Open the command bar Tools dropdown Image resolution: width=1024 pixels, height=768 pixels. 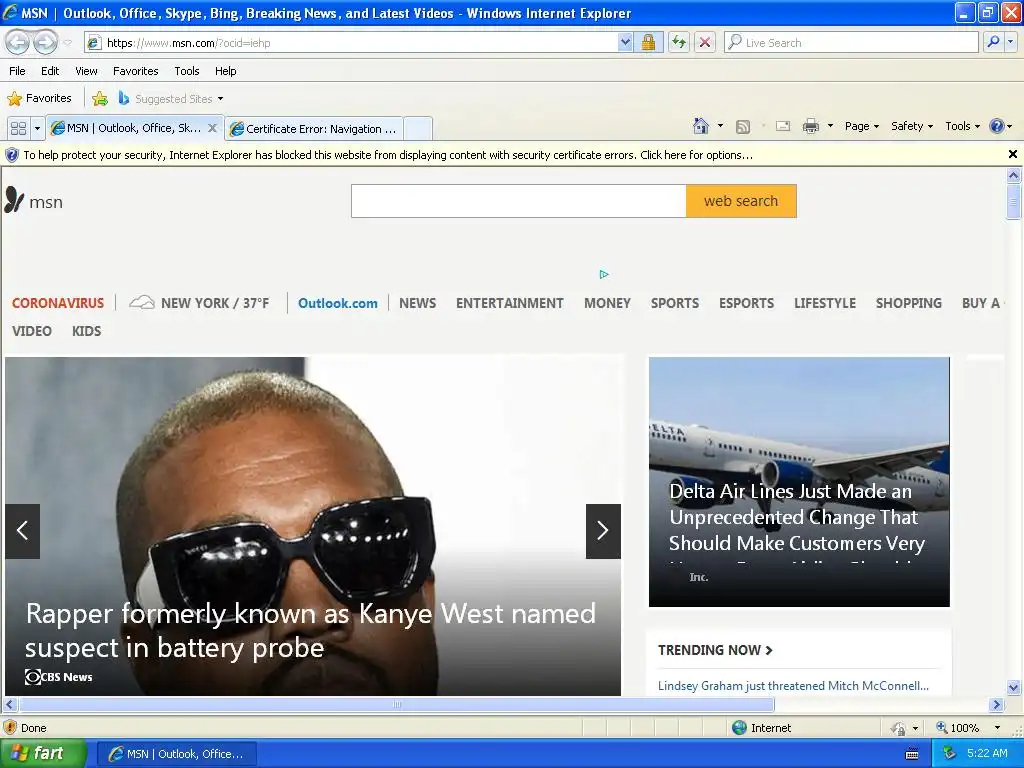[963, 126]
